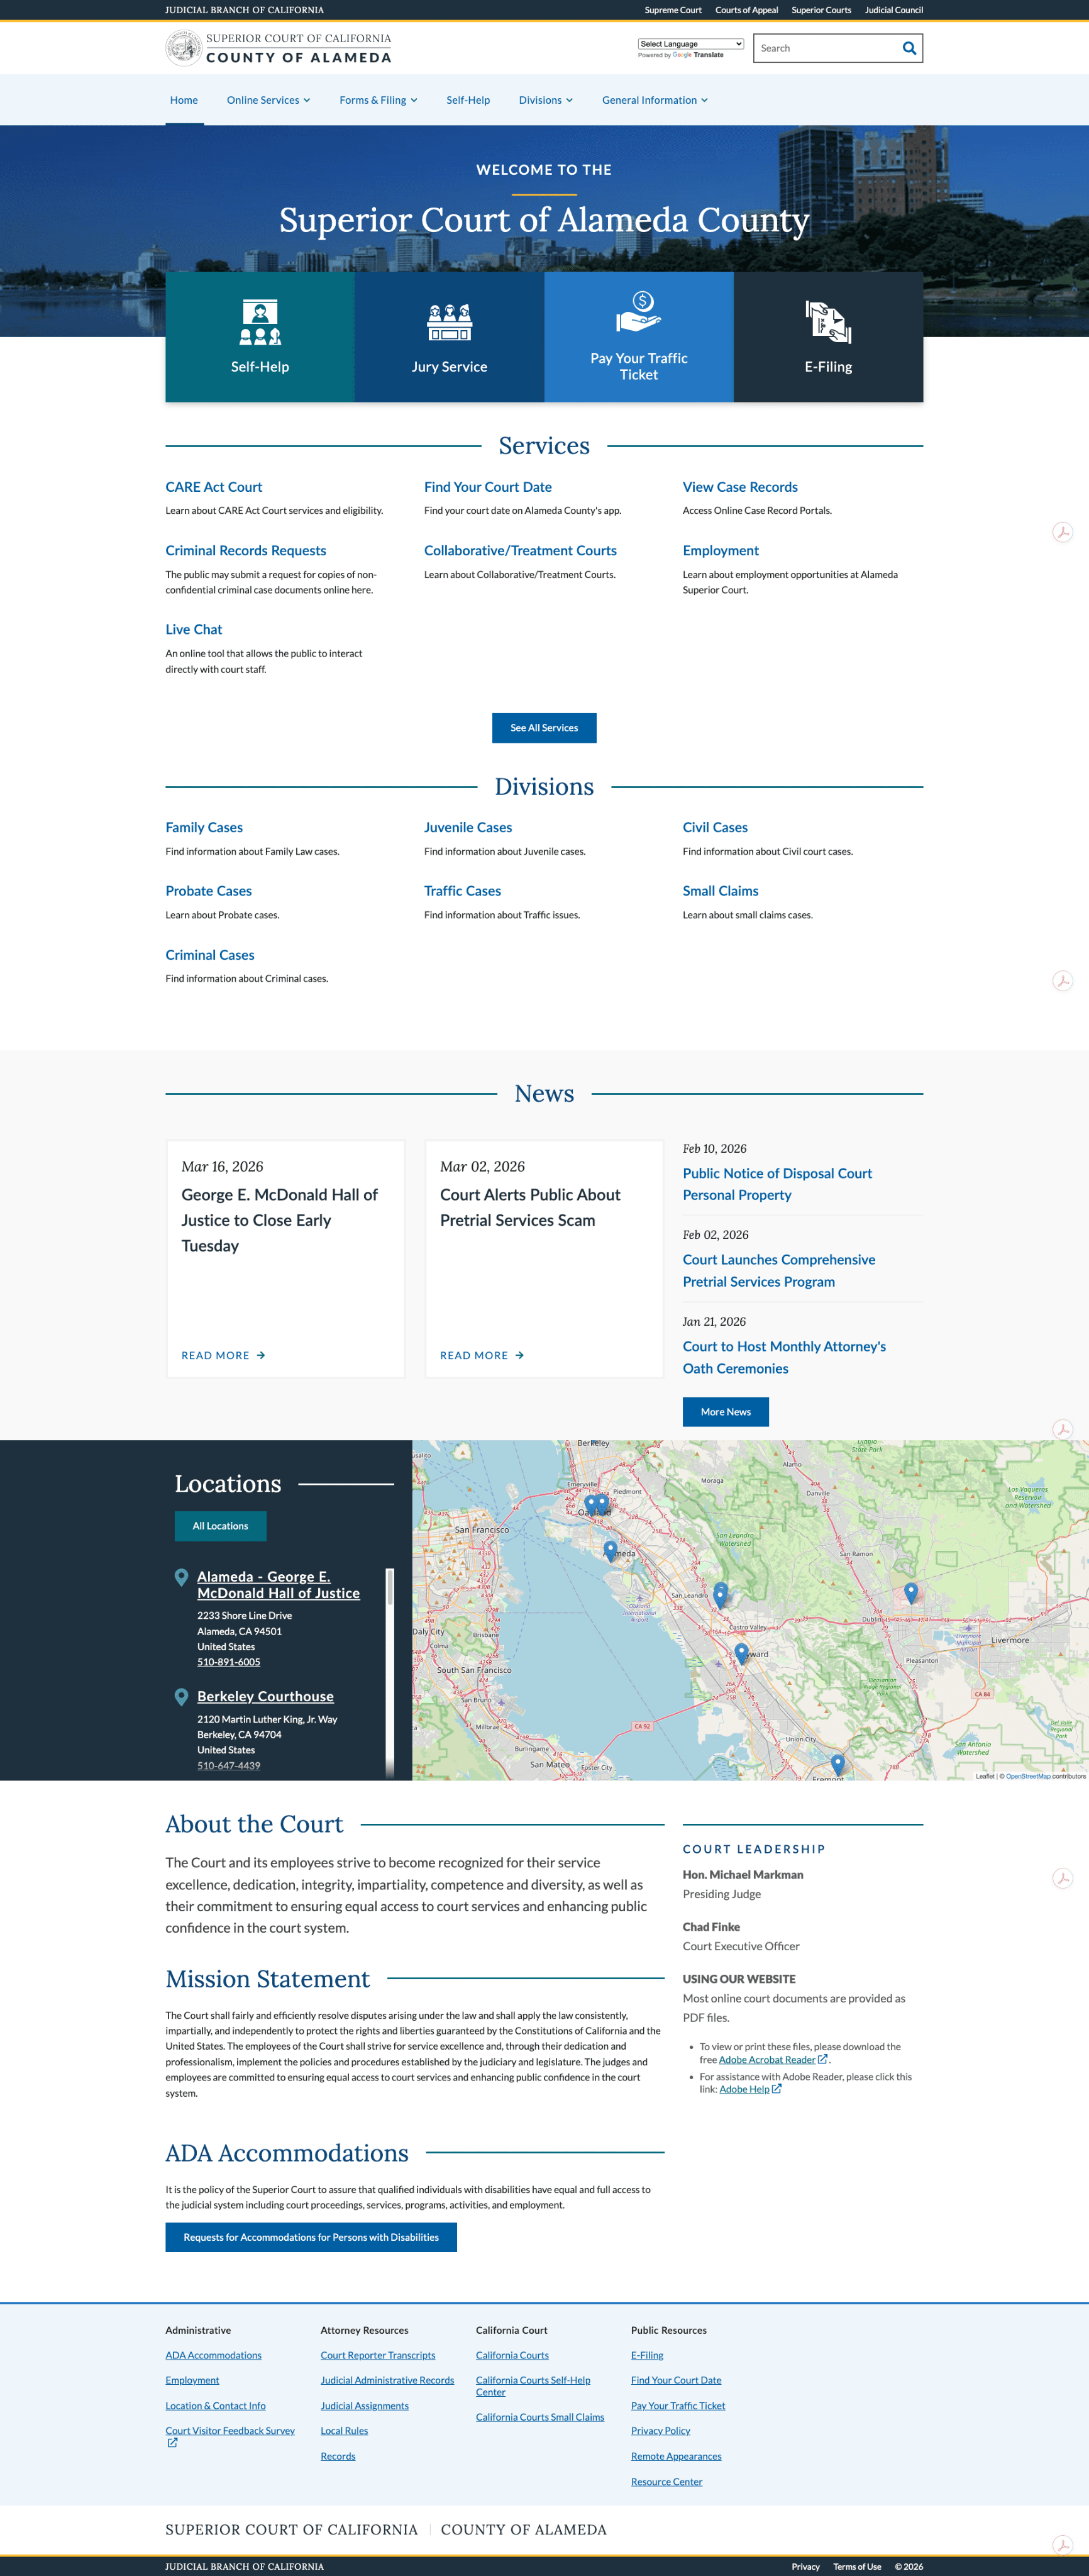Switch to the Home navigation tab
This screenshot has height=2576, width=1089.
tap(184, 100)
